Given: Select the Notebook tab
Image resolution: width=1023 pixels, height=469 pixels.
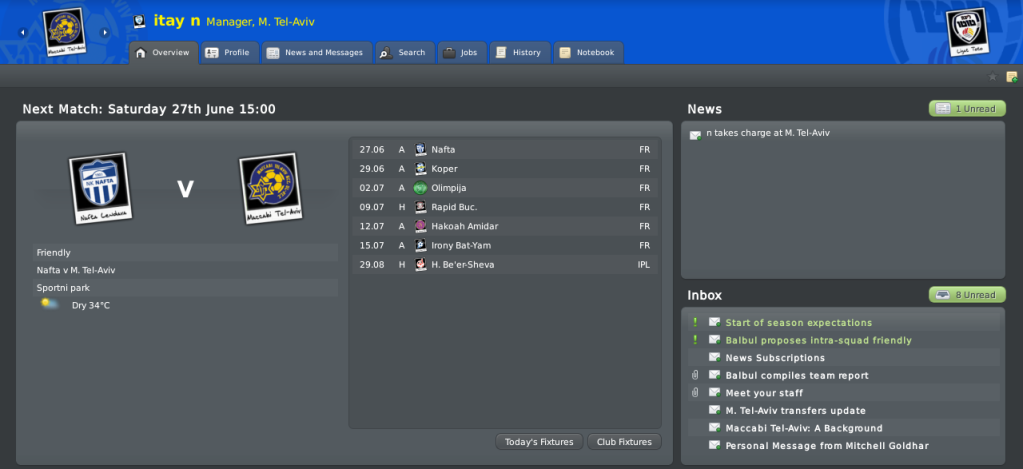Looking at the screenshot, I should coord(588,53).
